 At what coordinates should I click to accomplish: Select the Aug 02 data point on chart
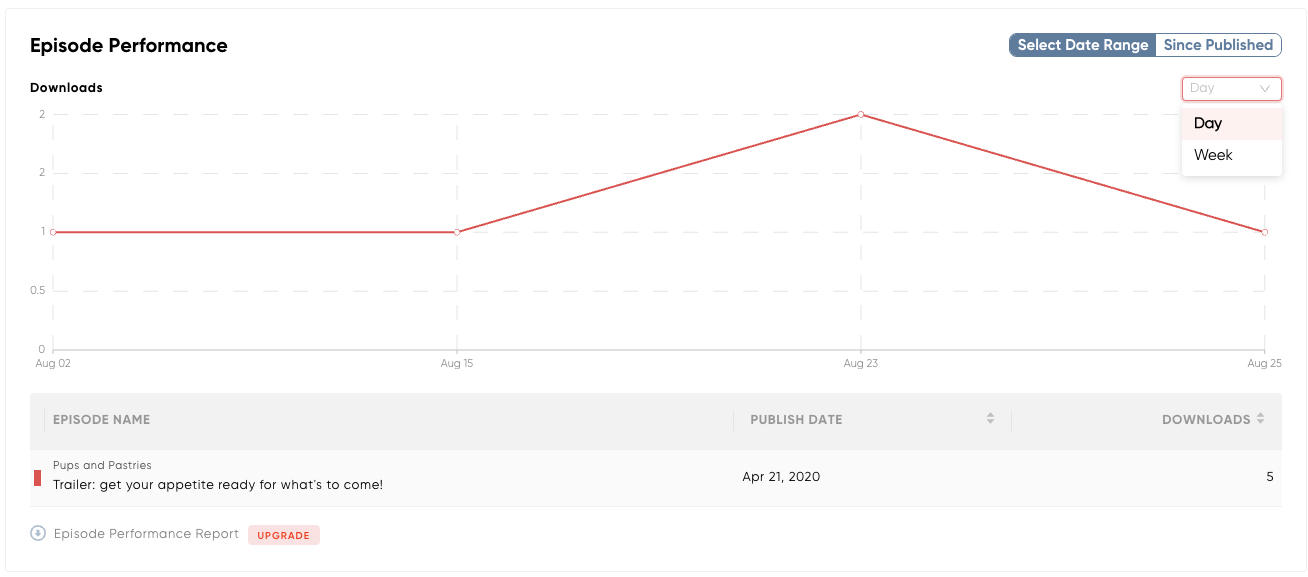coord(53,232)
